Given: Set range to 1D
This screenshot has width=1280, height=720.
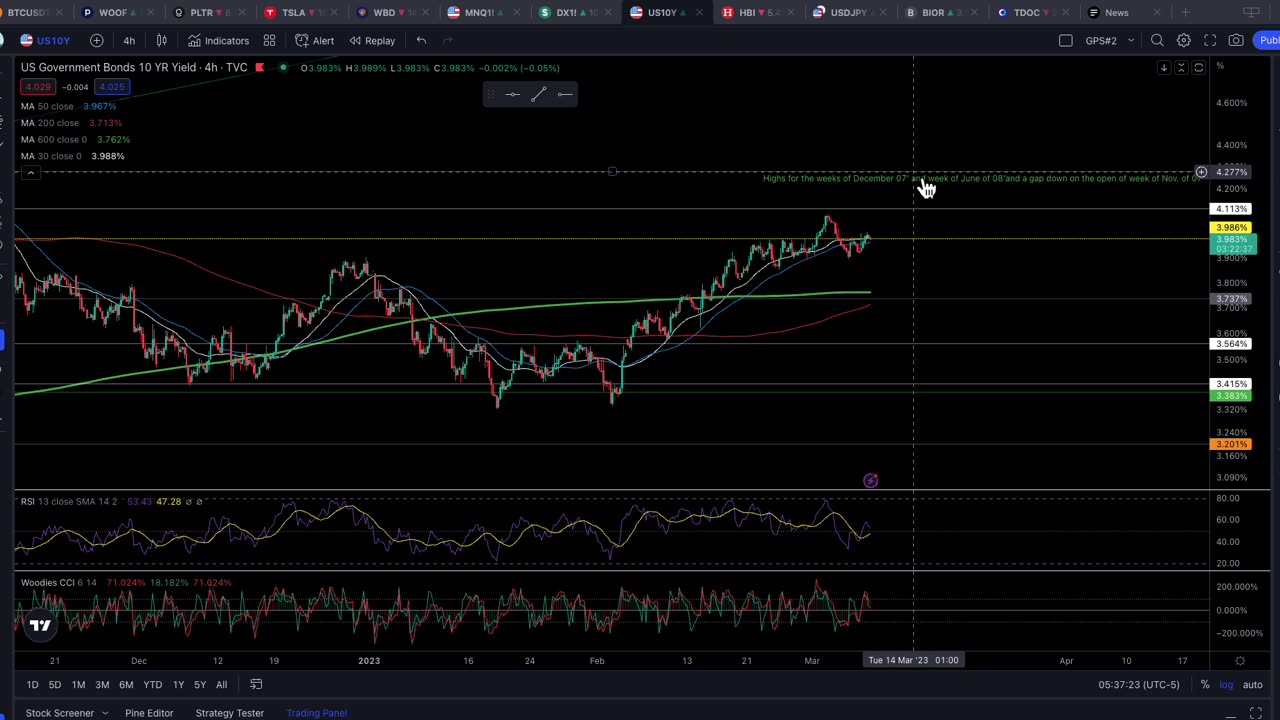Looking at the screenshot, I should click(x=32, y=685).
